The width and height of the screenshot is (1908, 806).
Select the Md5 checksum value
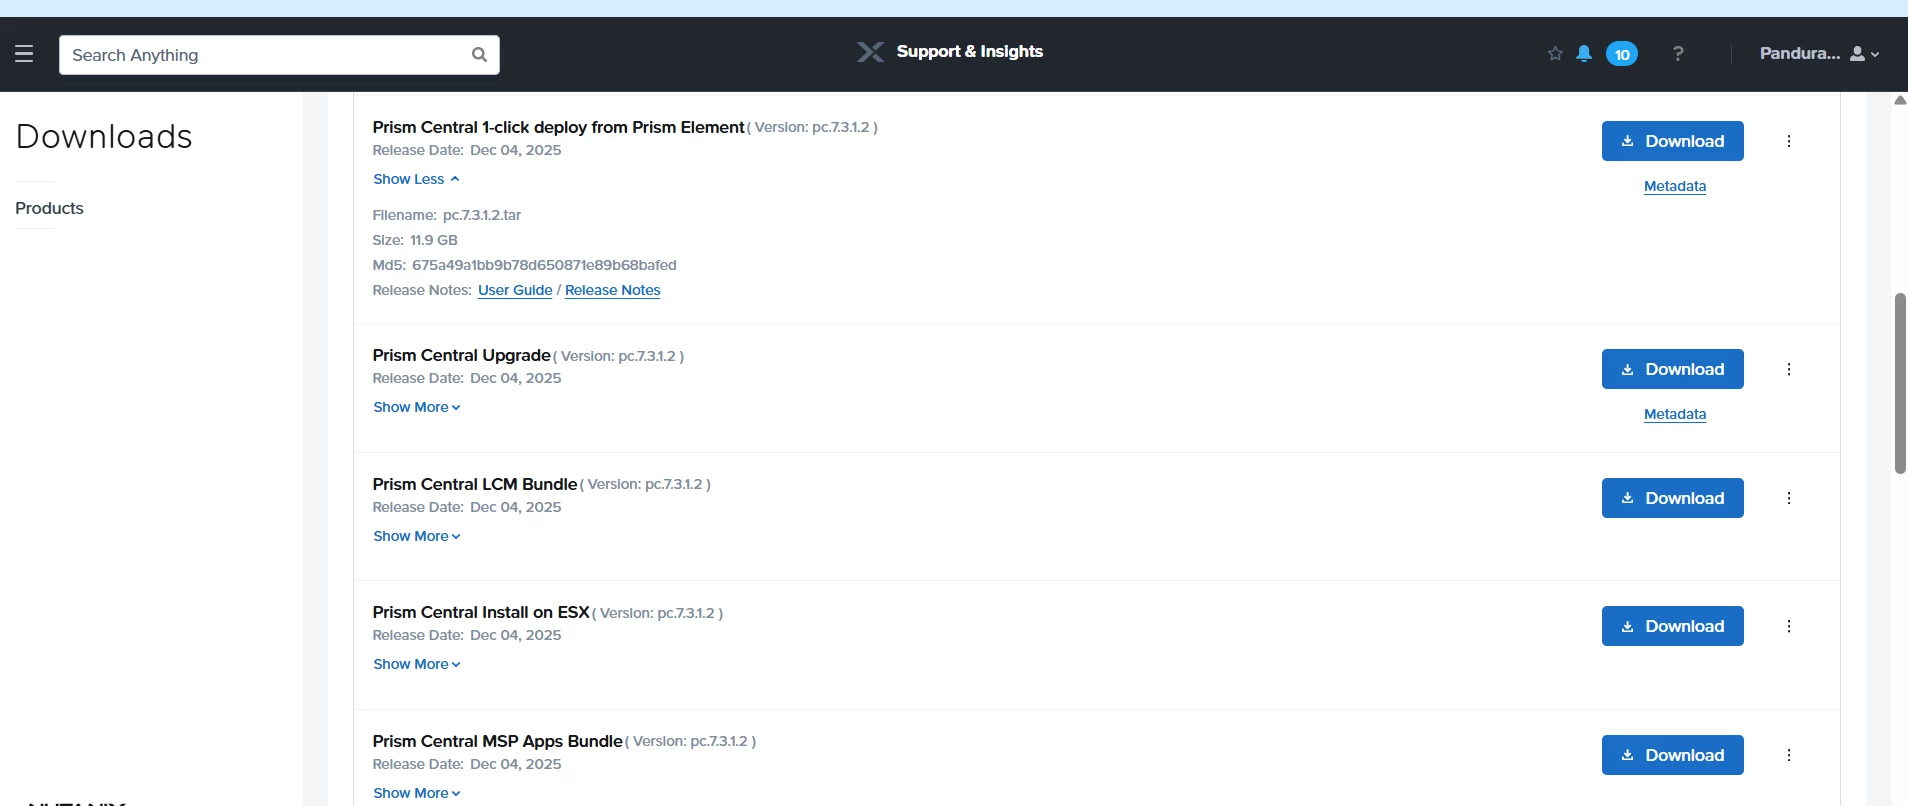pyautogui.click(x=544, y=265)
